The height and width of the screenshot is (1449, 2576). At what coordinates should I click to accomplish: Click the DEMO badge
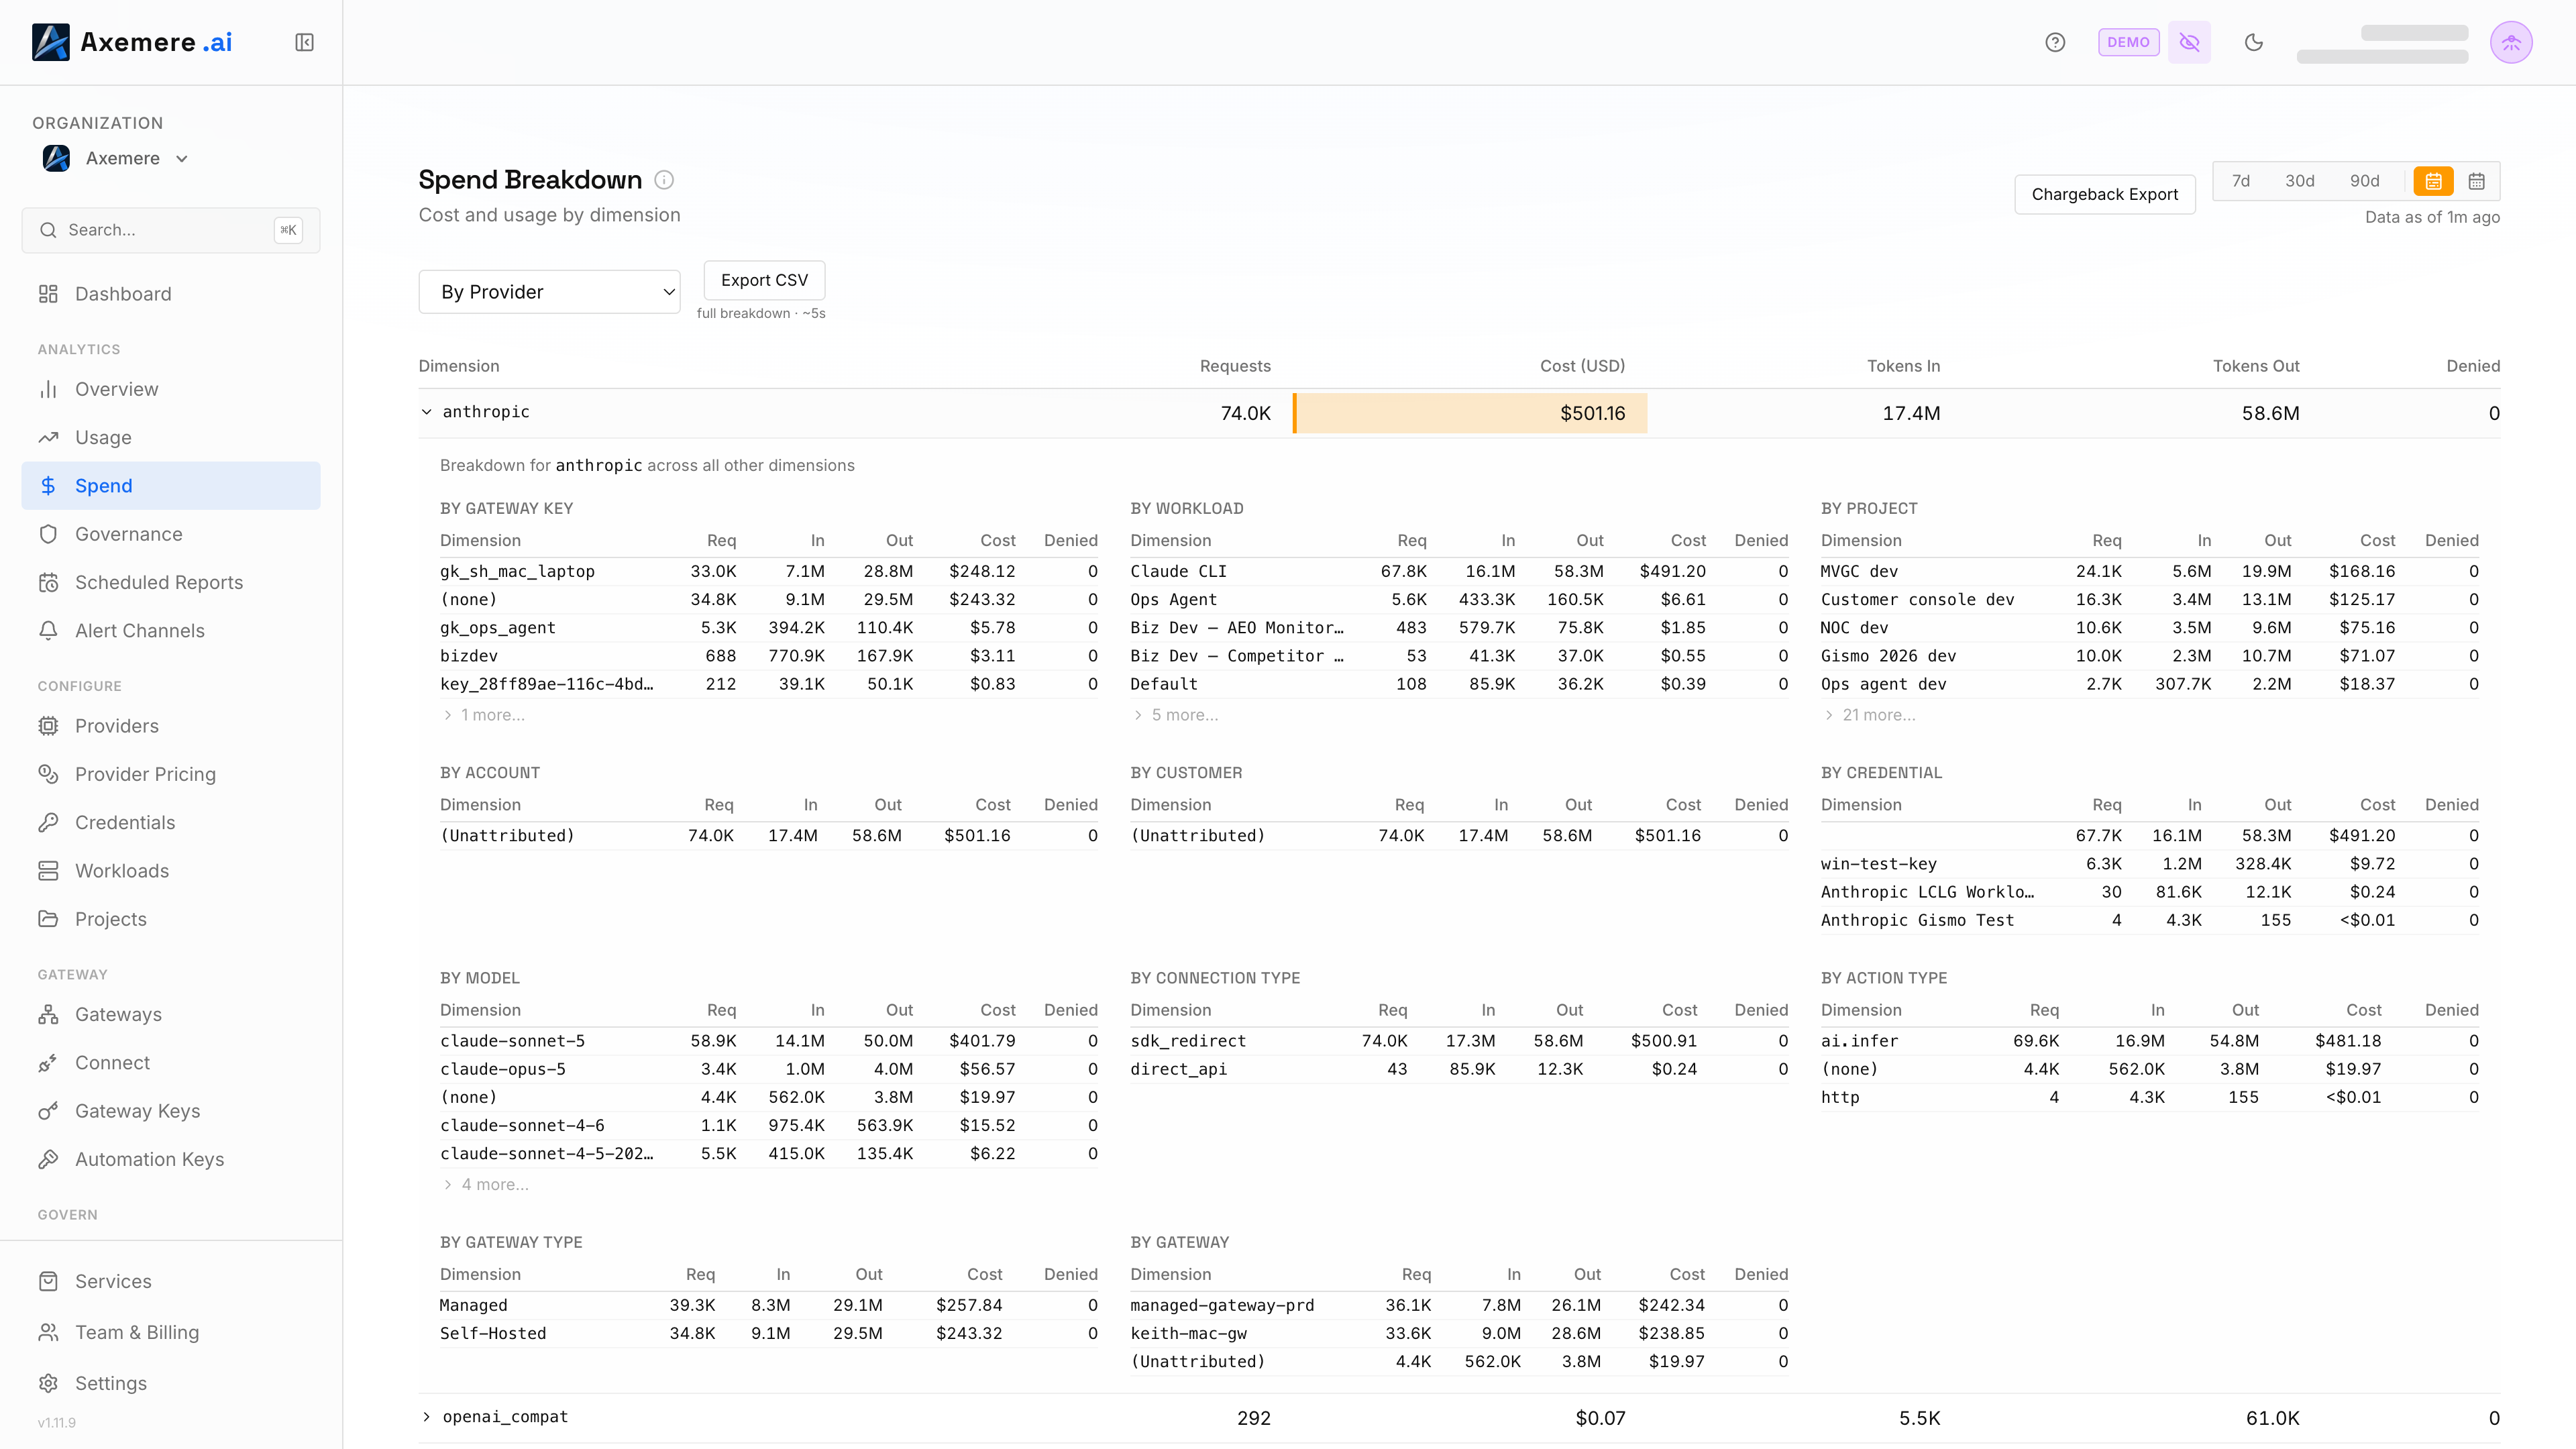pyautogui.click(x=2128, y=42)
